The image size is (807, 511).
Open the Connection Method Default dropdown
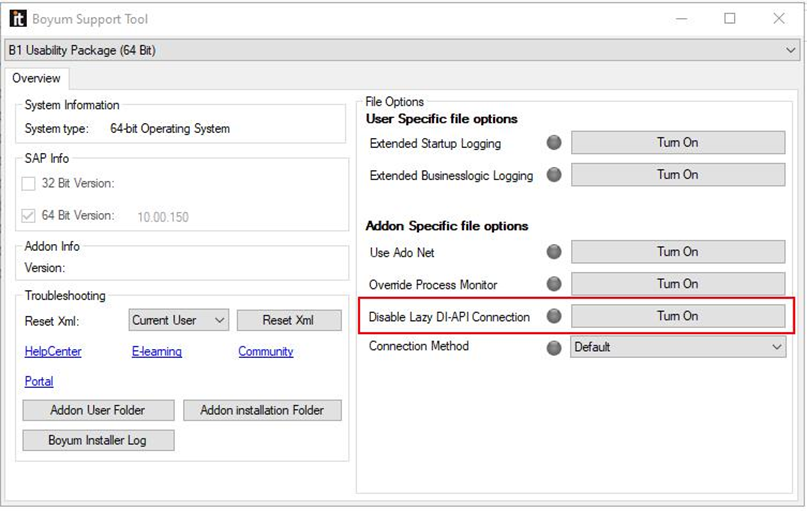678,347
